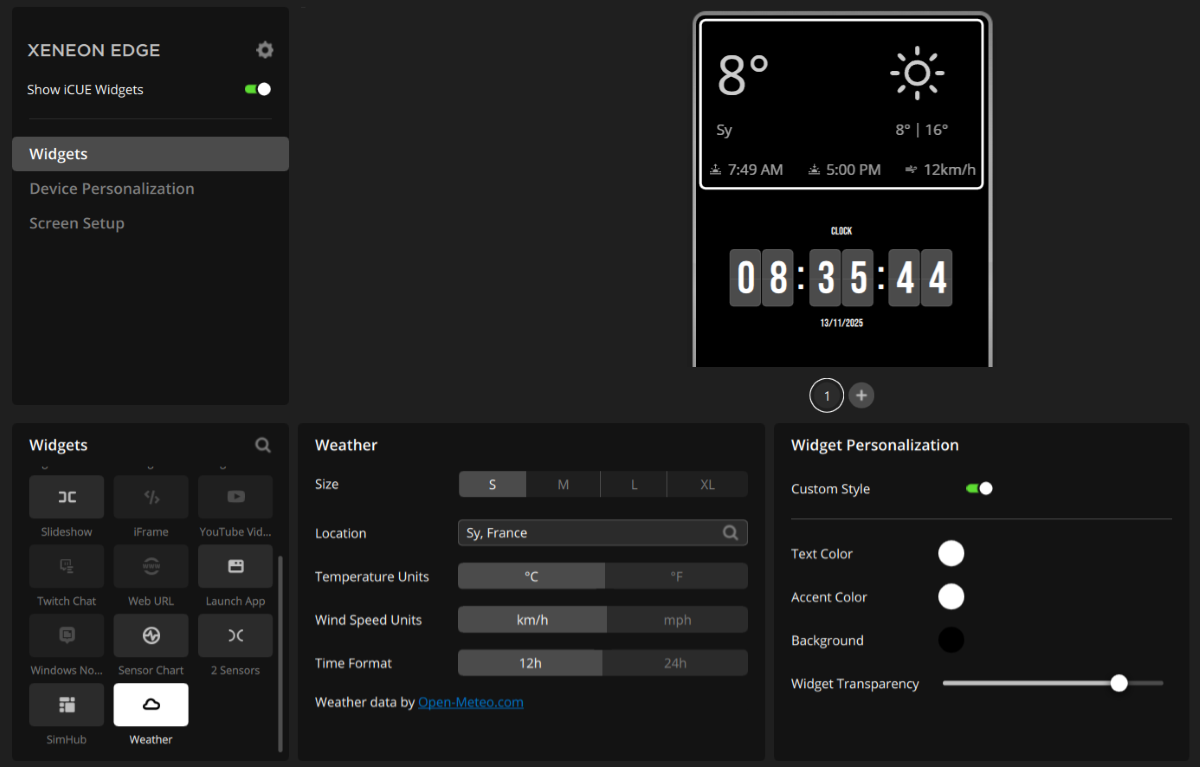The height and width of the screenshot is (767, 1200).
Task: Toggle Show iCUE Widgets off
Action: 257,89
